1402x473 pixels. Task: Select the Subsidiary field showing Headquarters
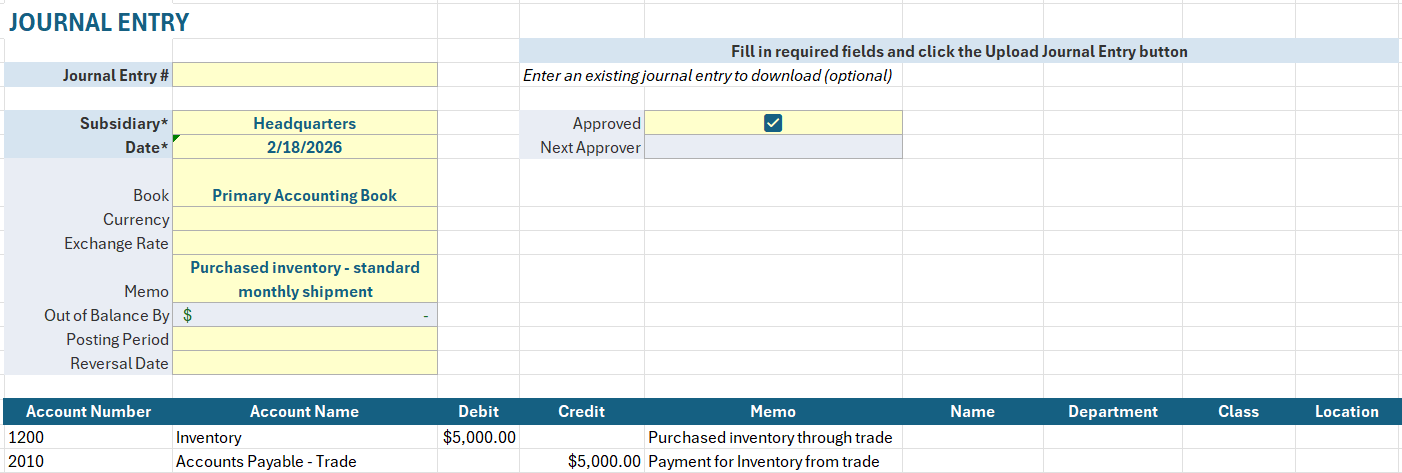coord(305,123)
